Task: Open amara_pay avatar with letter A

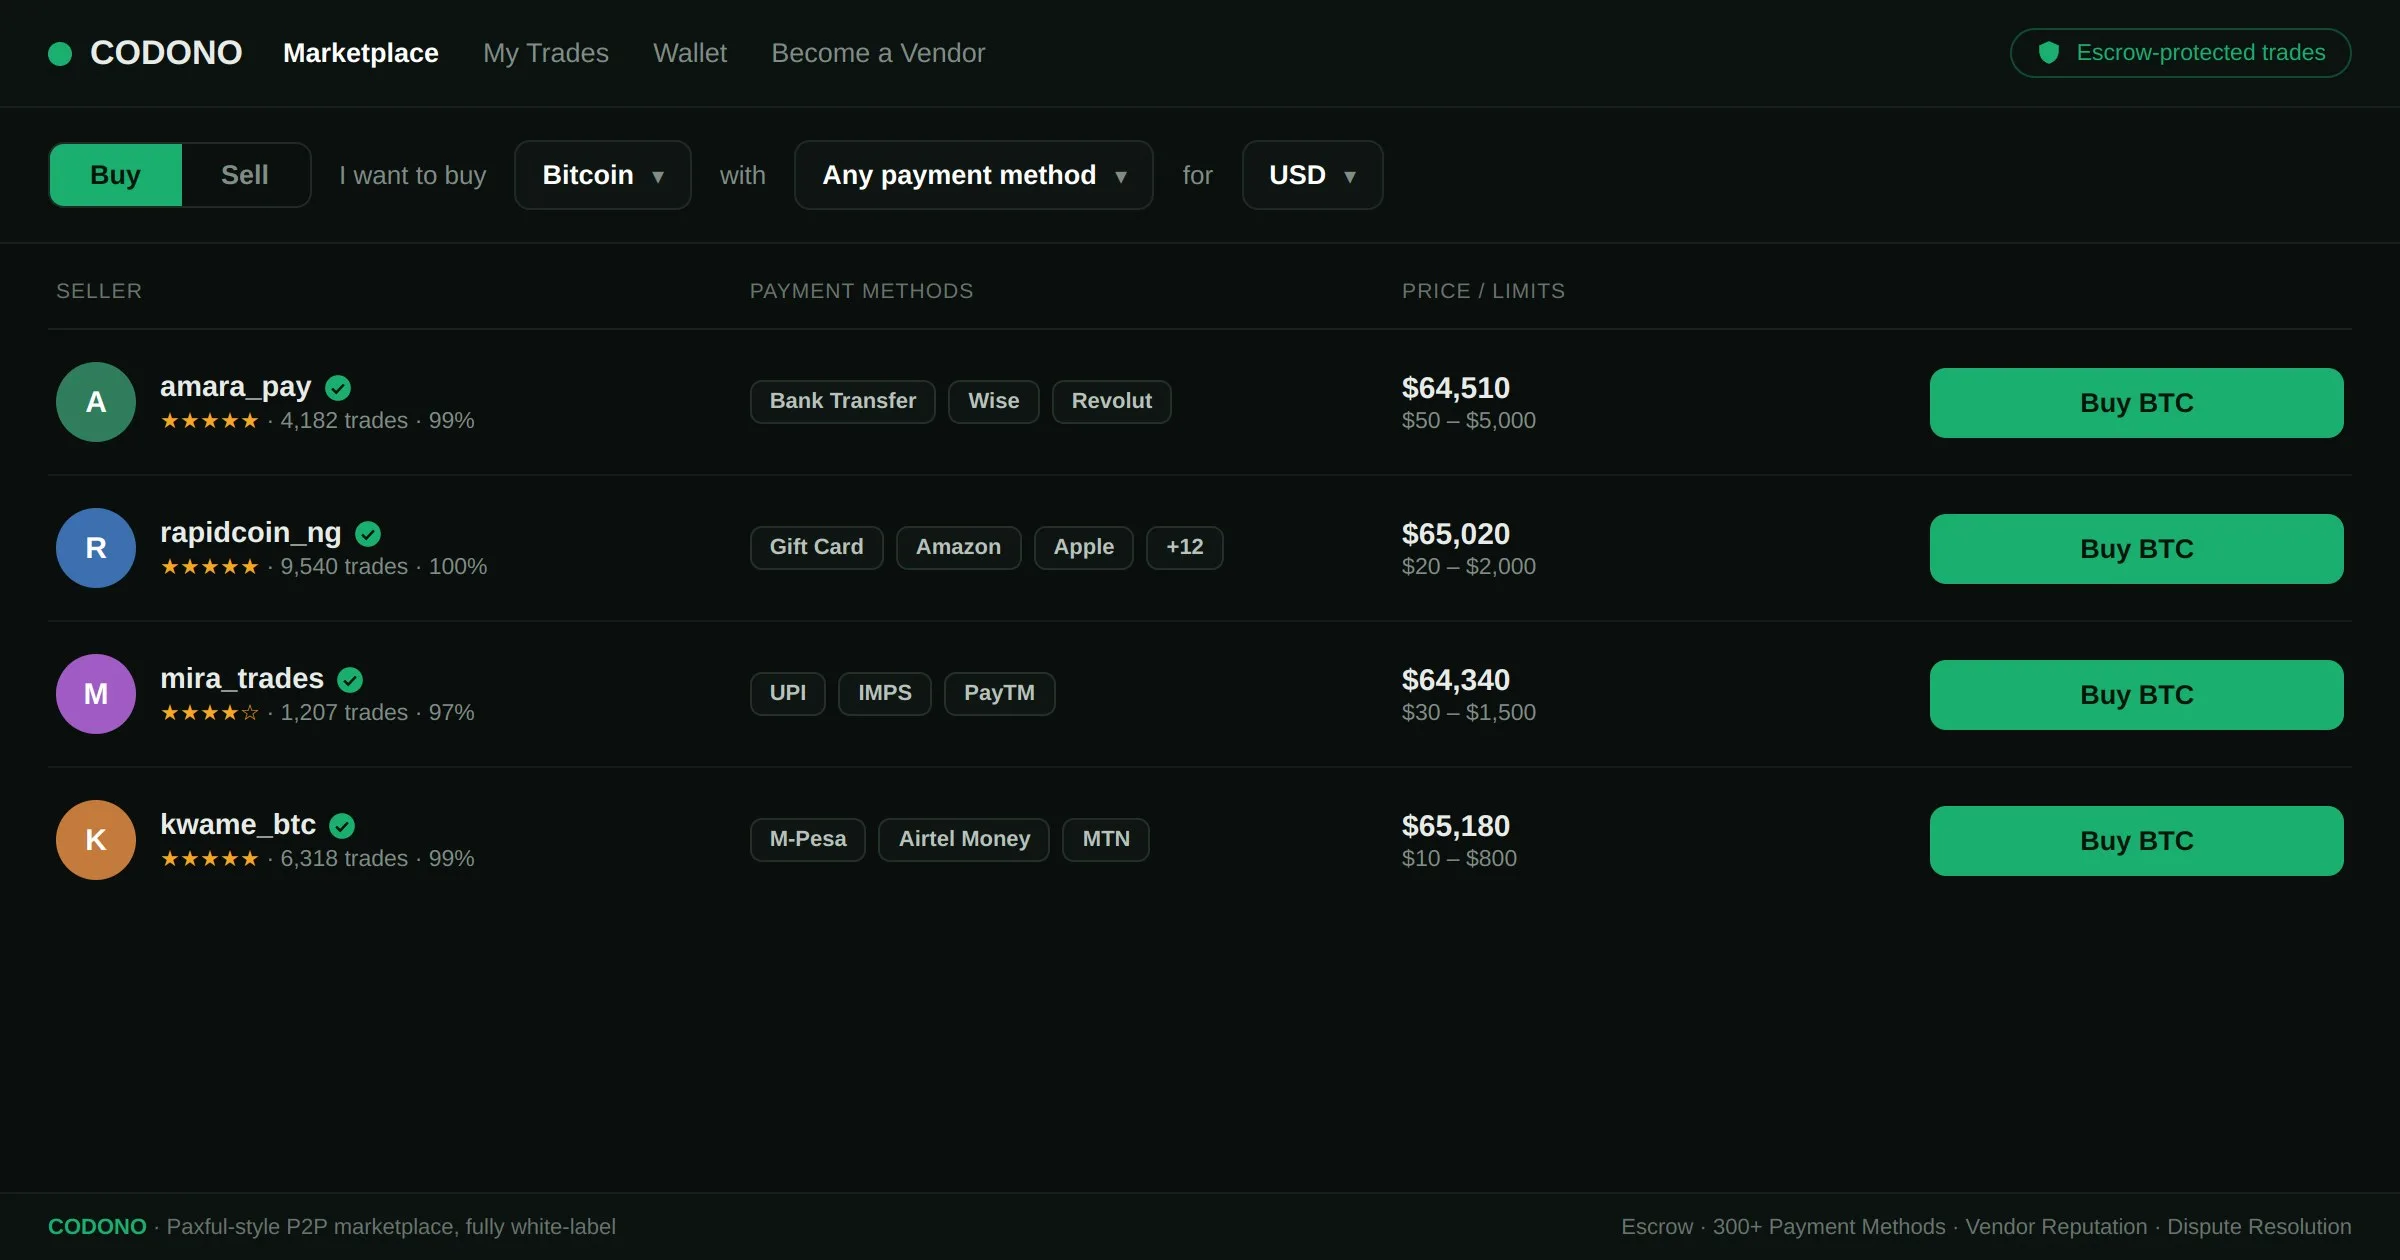Action: tap(96, 402)
